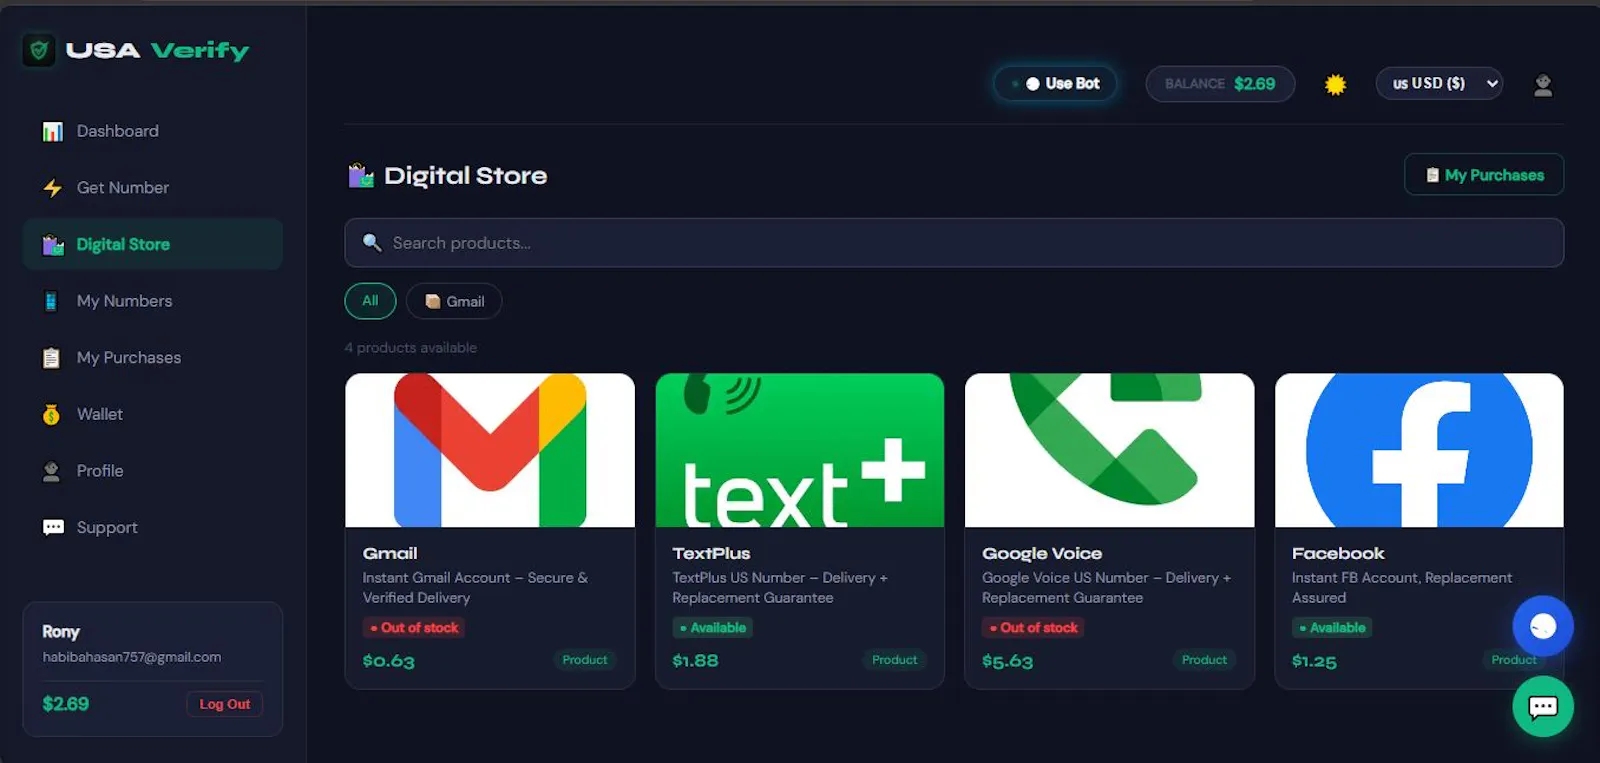
Task: Open the Gmail product image
Action: pyautogui.click(x=490, y=450)
